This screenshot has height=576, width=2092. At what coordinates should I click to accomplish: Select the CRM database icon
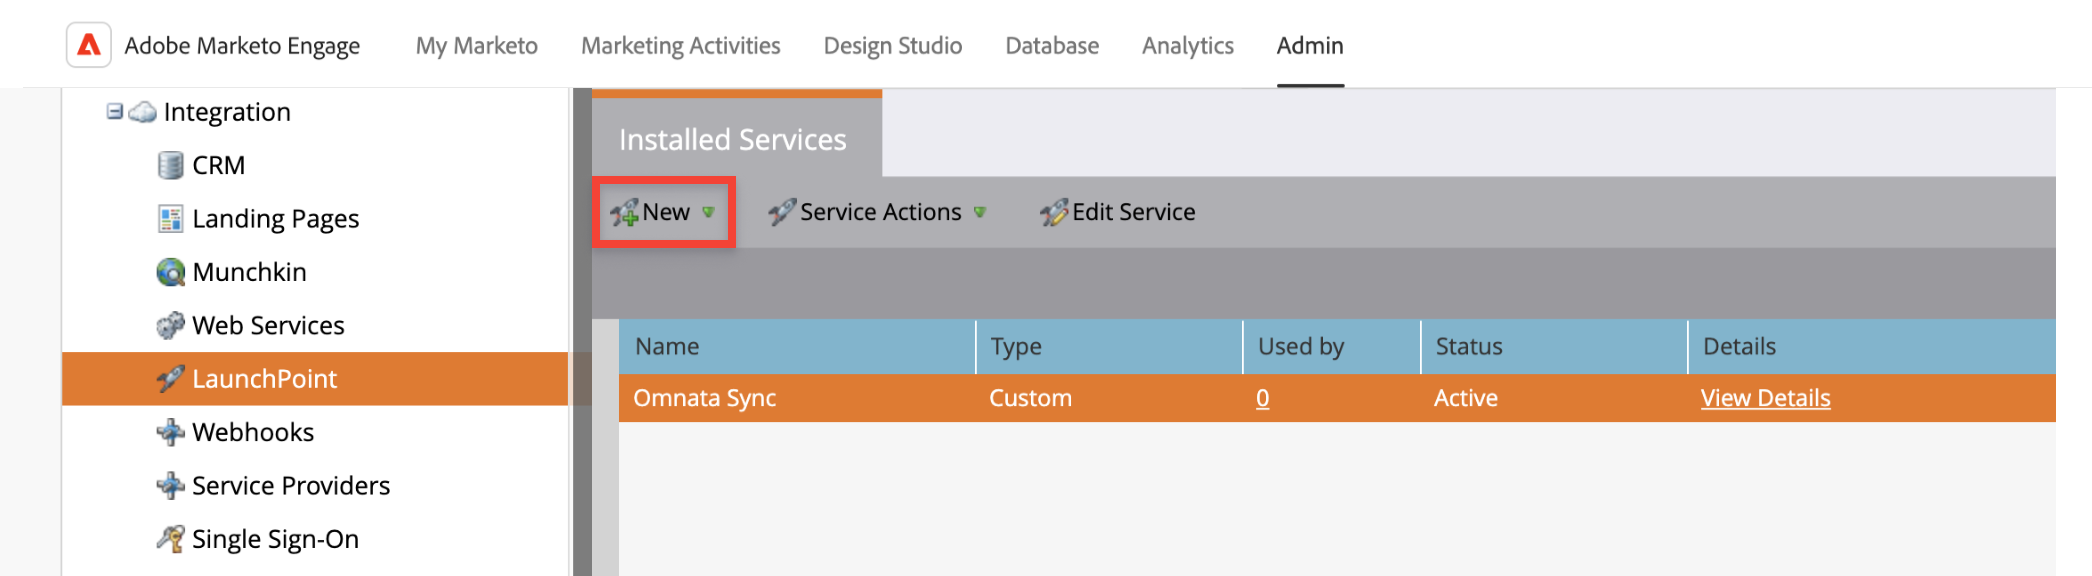171,165
